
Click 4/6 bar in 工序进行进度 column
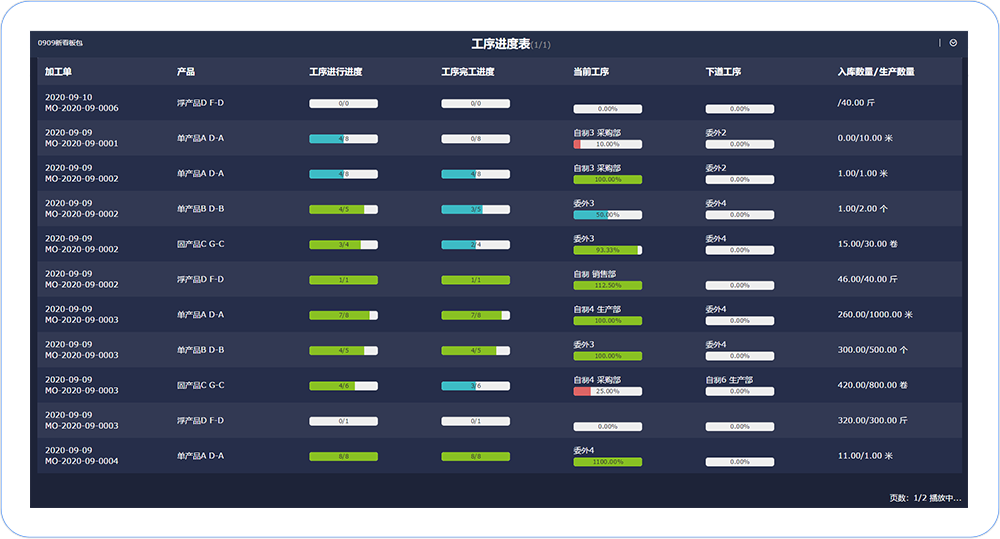pos(344,386)
